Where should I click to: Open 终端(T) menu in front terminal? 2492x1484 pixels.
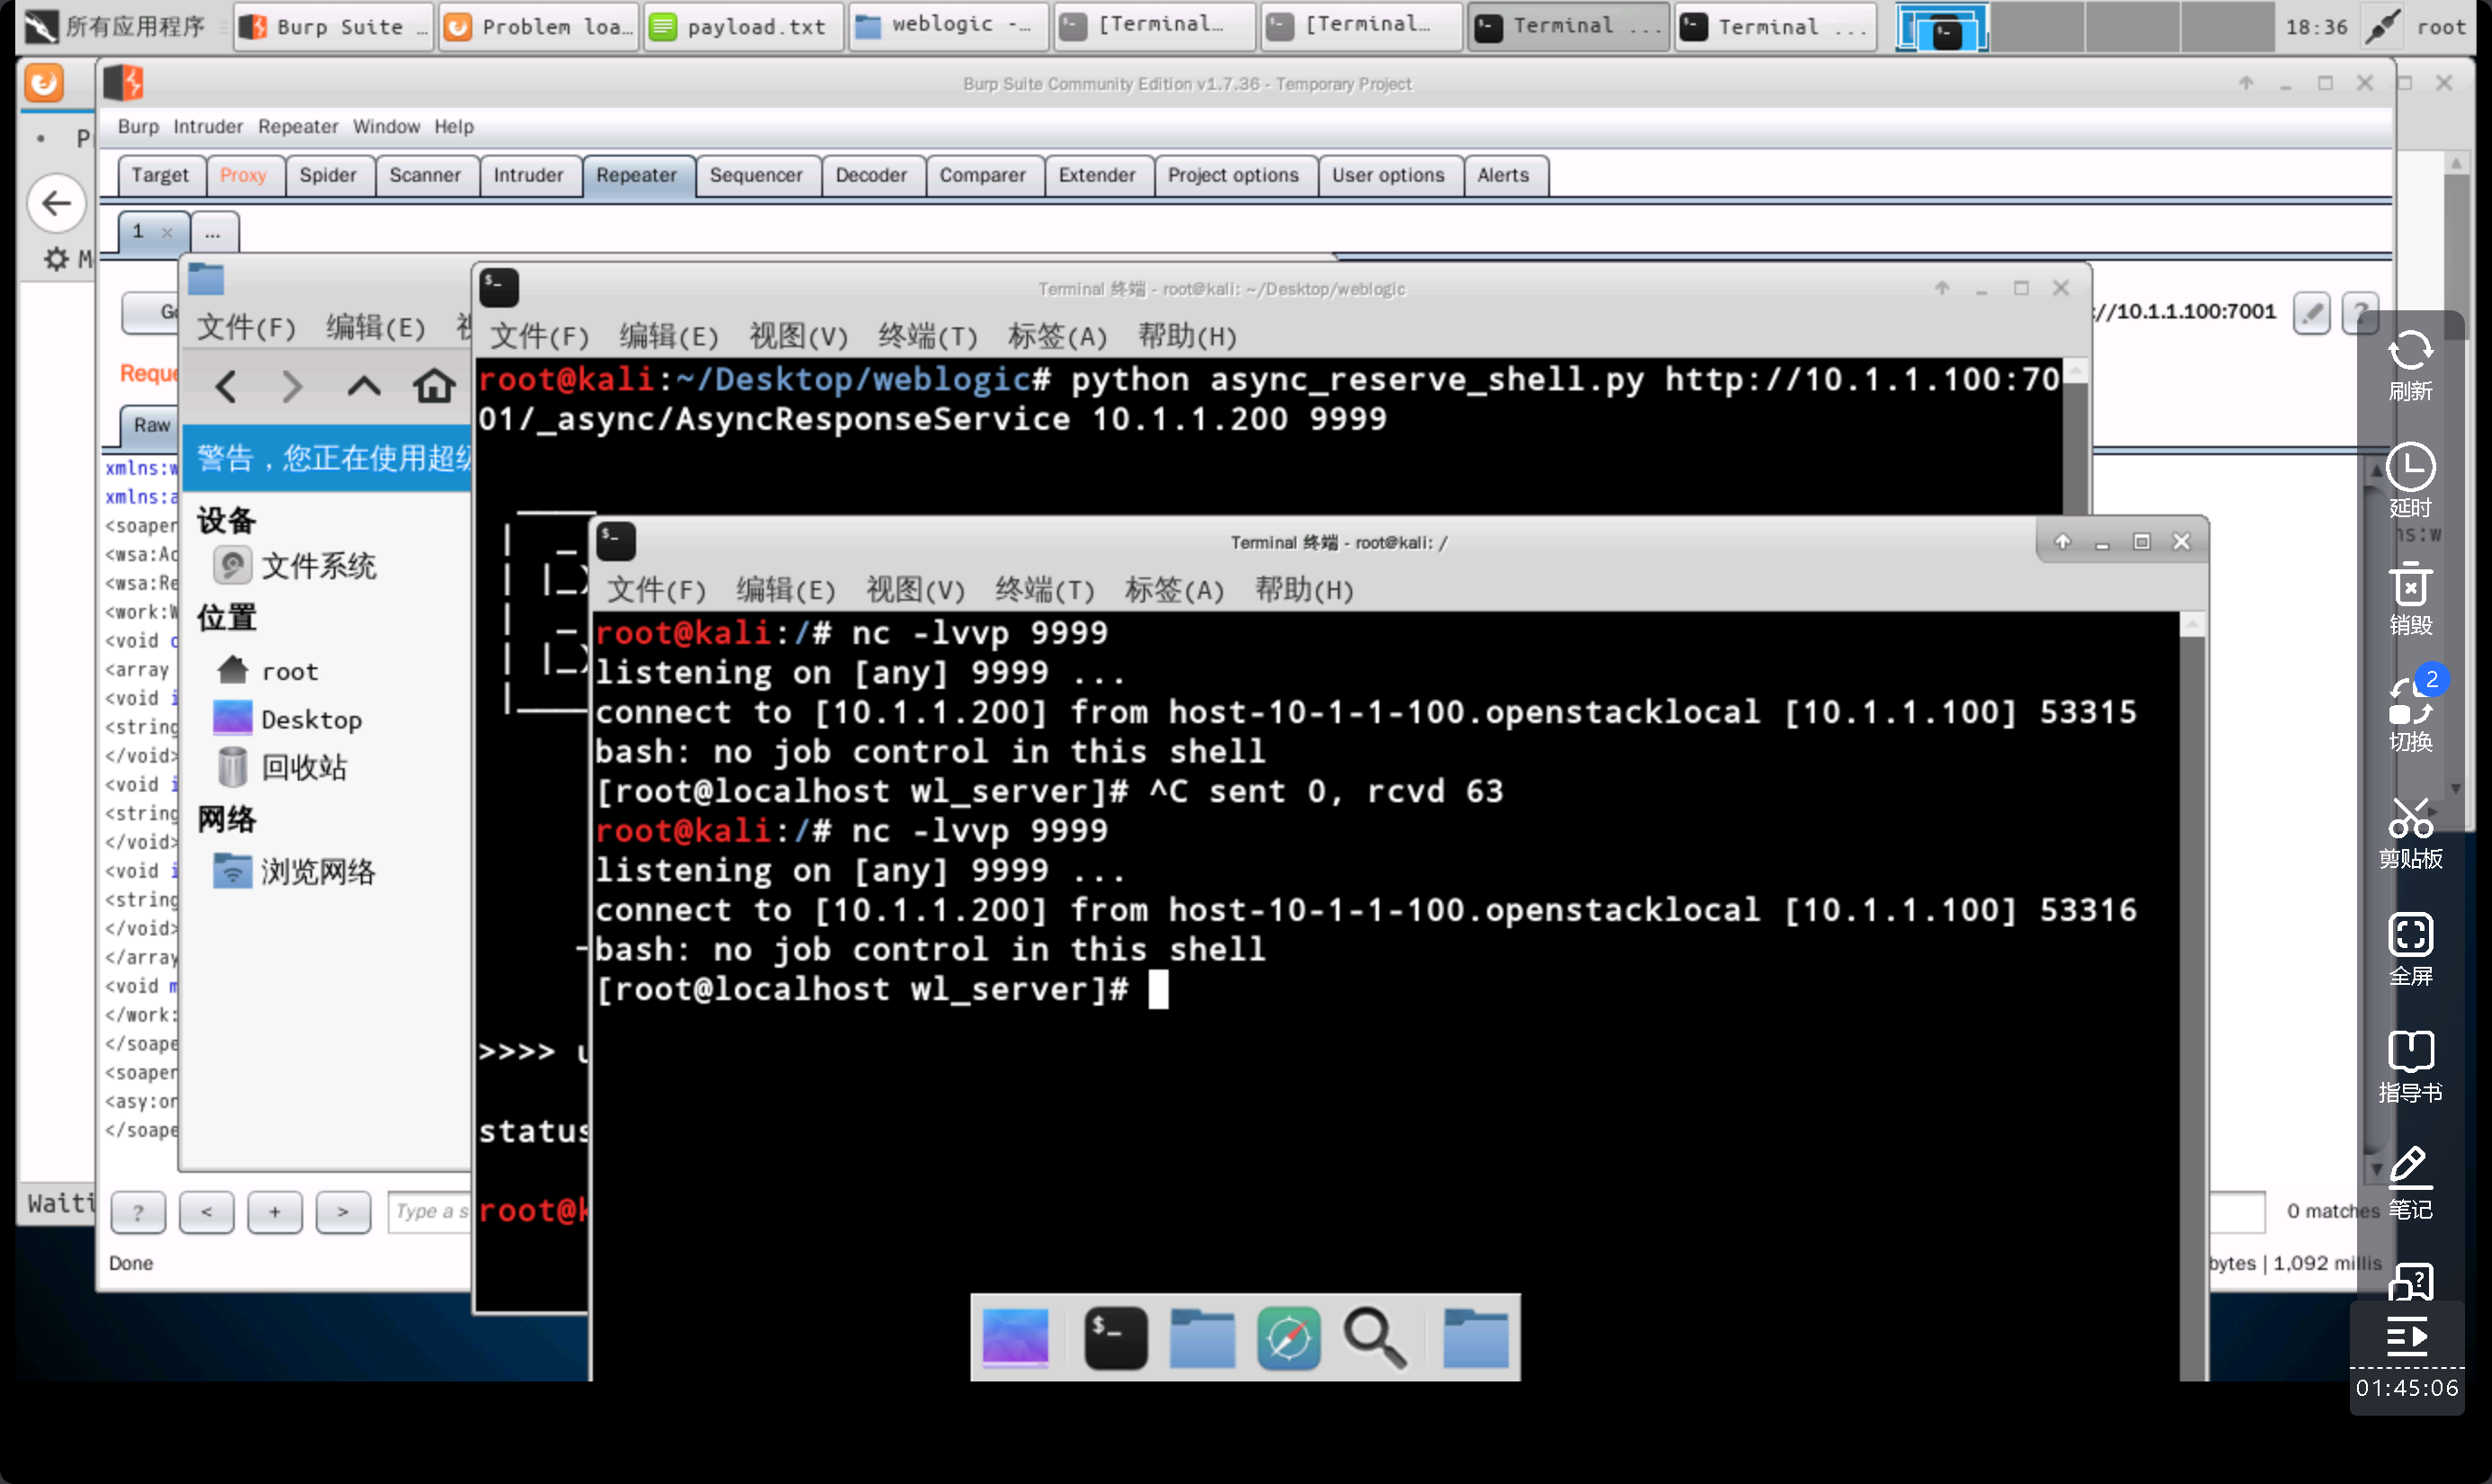tap(1044, 590)
